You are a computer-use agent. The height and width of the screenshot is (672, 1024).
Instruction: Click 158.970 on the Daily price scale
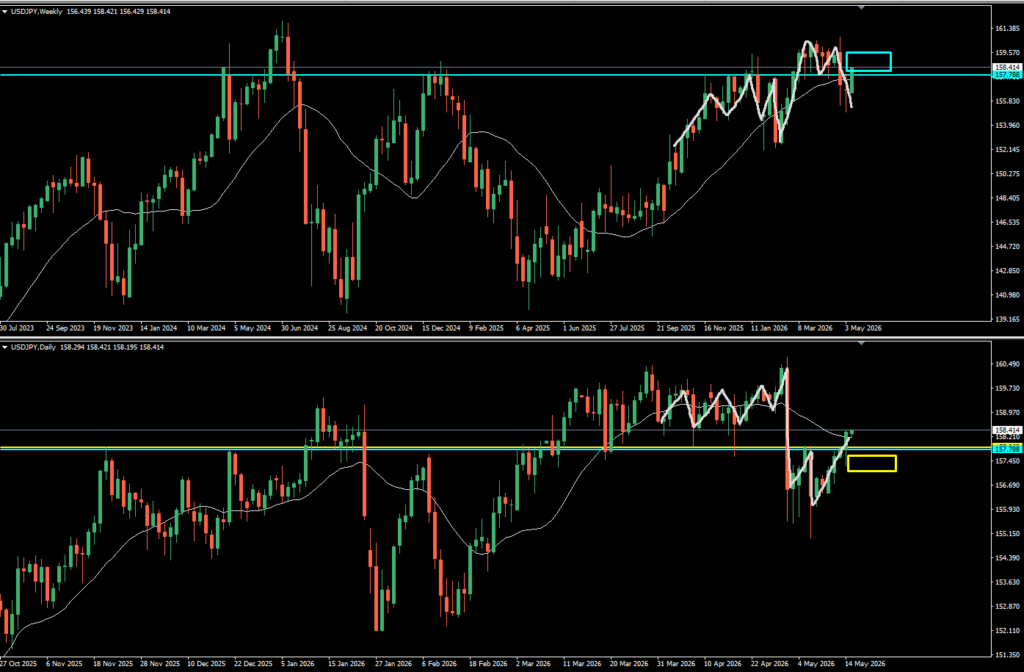(1008, 413)
